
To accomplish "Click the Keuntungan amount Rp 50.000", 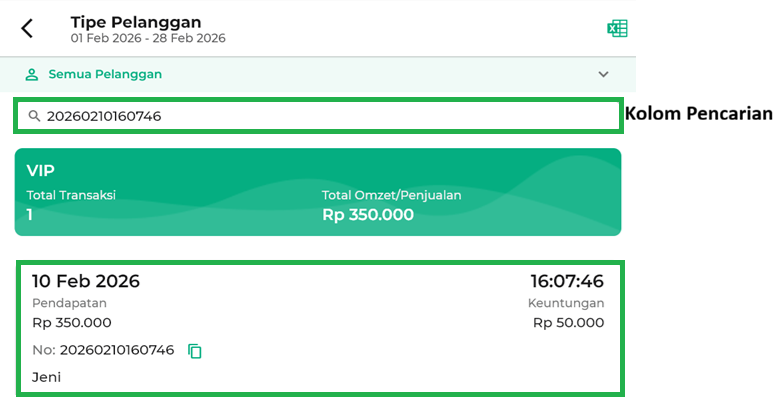I will (568, 323).
